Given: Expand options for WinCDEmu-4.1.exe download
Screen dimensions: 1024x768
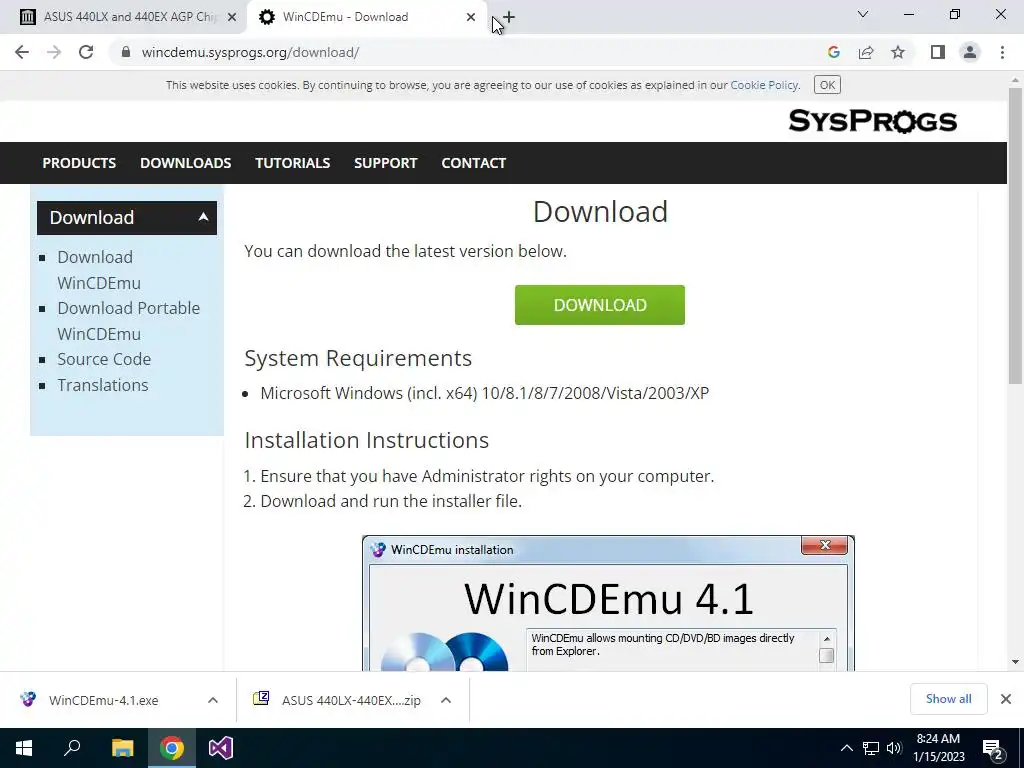Looking at the screenshot, I should pyautogui.click(x=213, y=700).
